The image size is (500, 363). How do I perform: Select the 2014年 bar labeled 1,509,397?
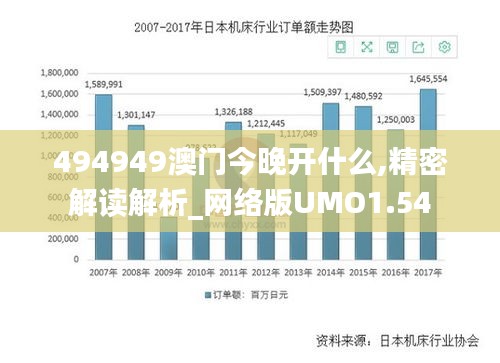coord(331,181)
